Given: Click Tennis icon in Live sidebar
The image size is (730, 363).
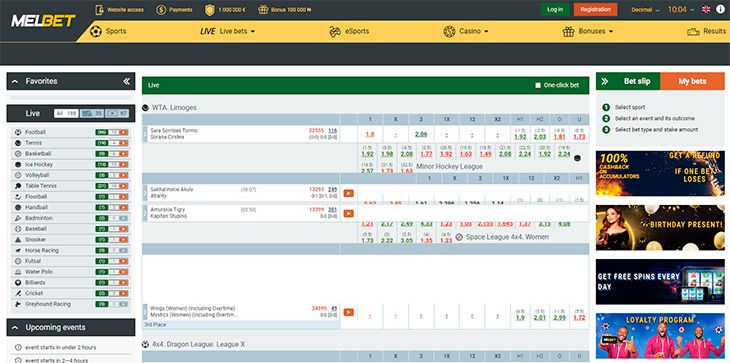Looking at the screenshot, I should [x=18, y=143].
